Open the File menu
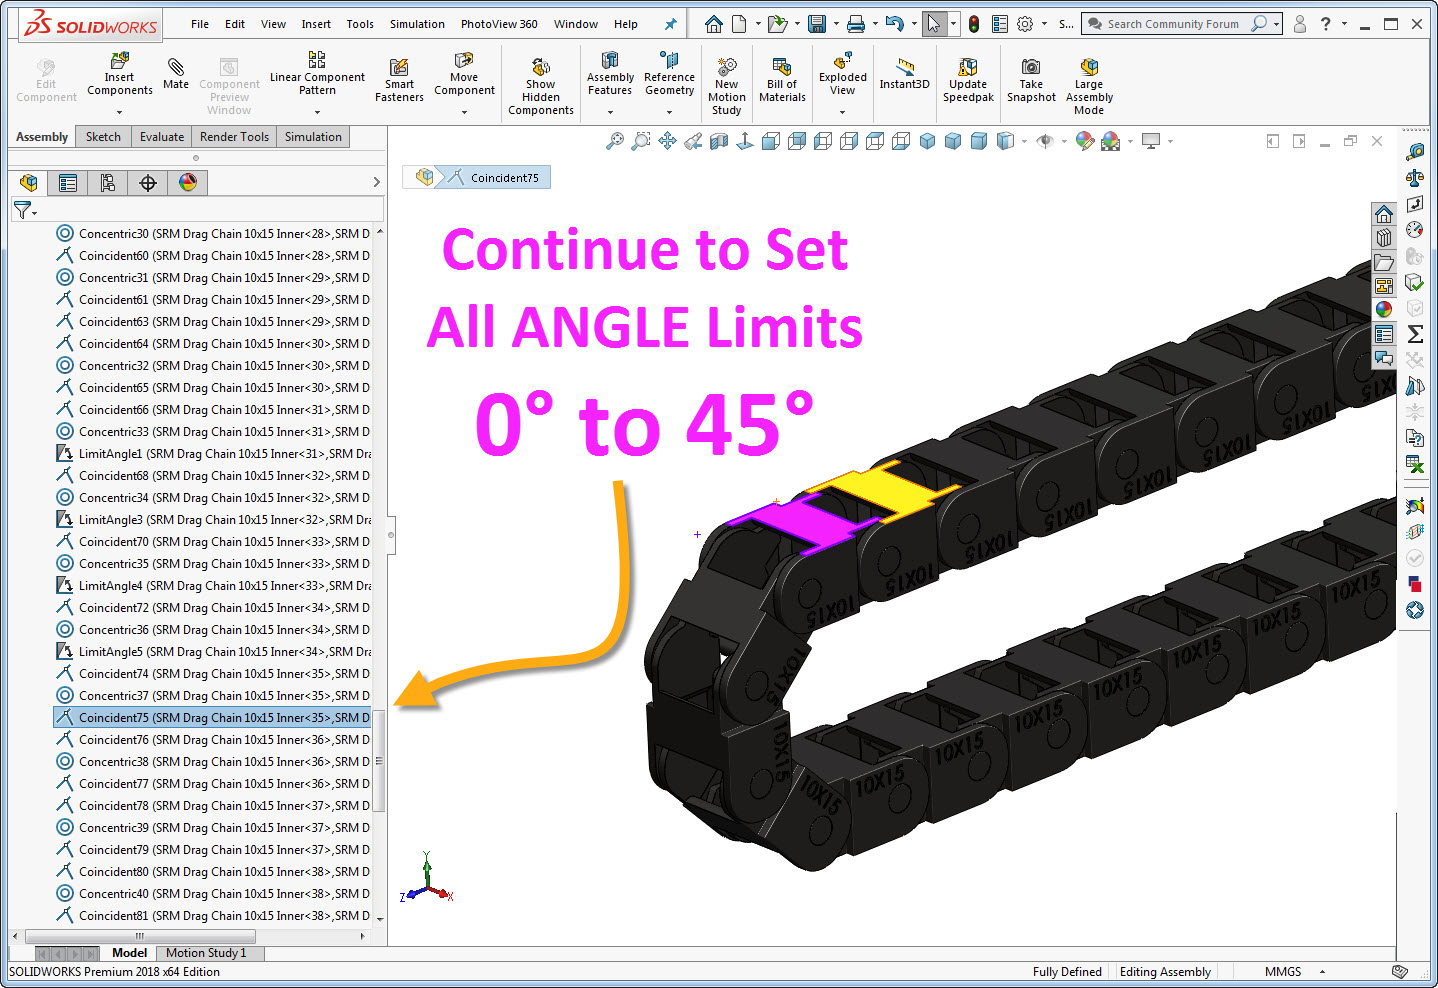The height and width of the screenshot is (988, 1438). click(x=200, y=24)
